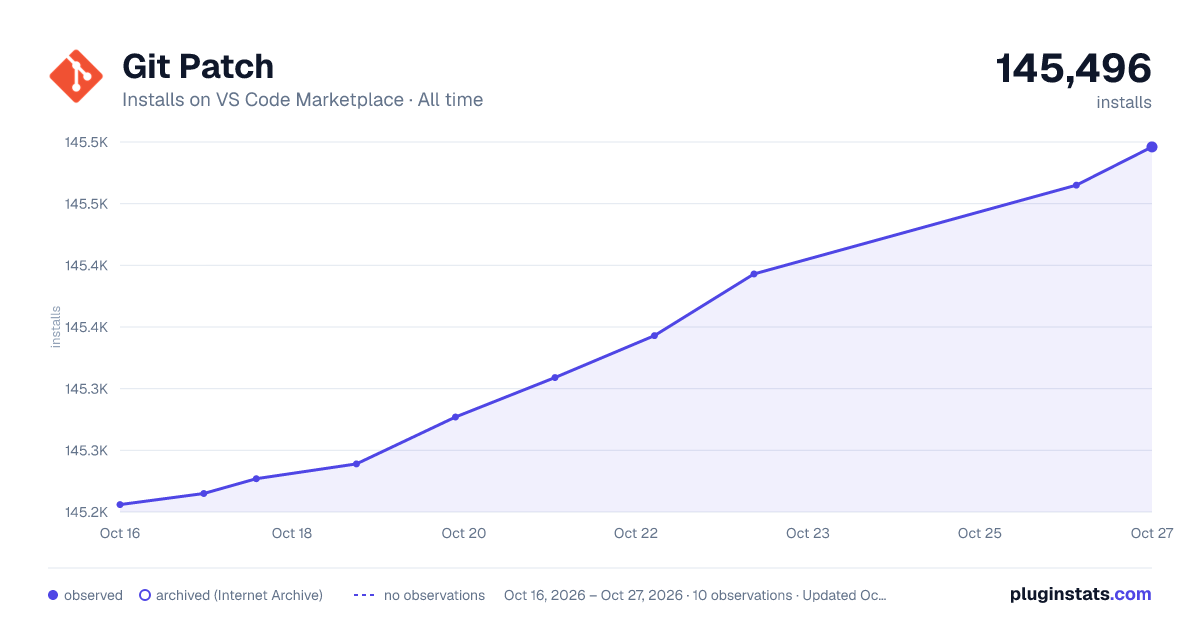The image size is (1200, 630).
Task: Select the Oct 16 first data point
Action: click(120, 505)
